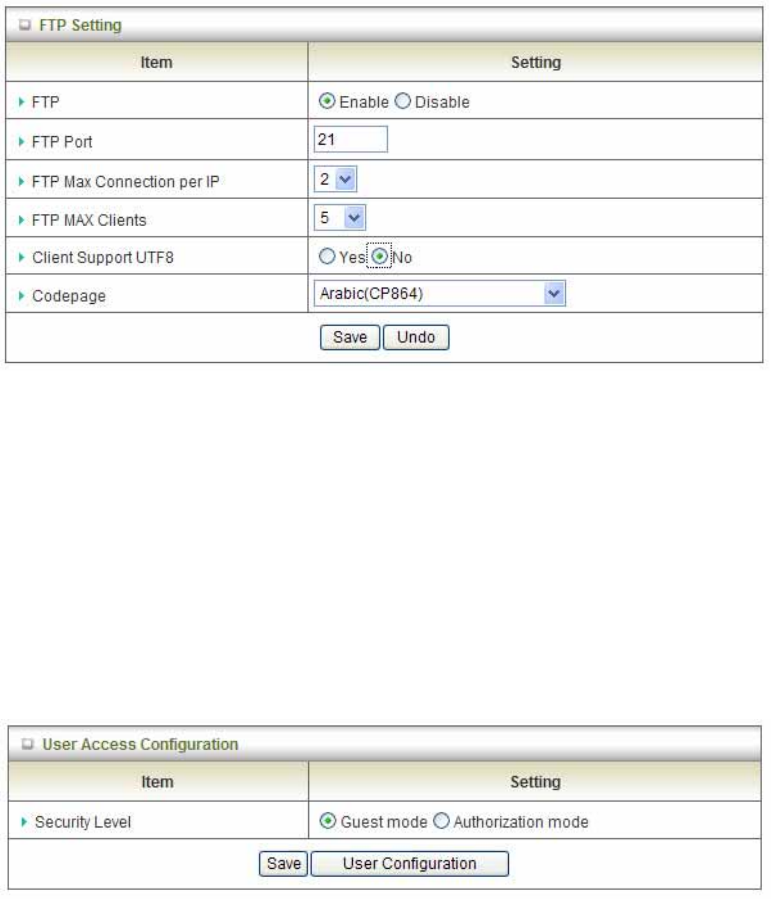Click the arrow bullet beside FTP Port
The image size is (771, 899).
pyautogui.click(x=22, y=142)
